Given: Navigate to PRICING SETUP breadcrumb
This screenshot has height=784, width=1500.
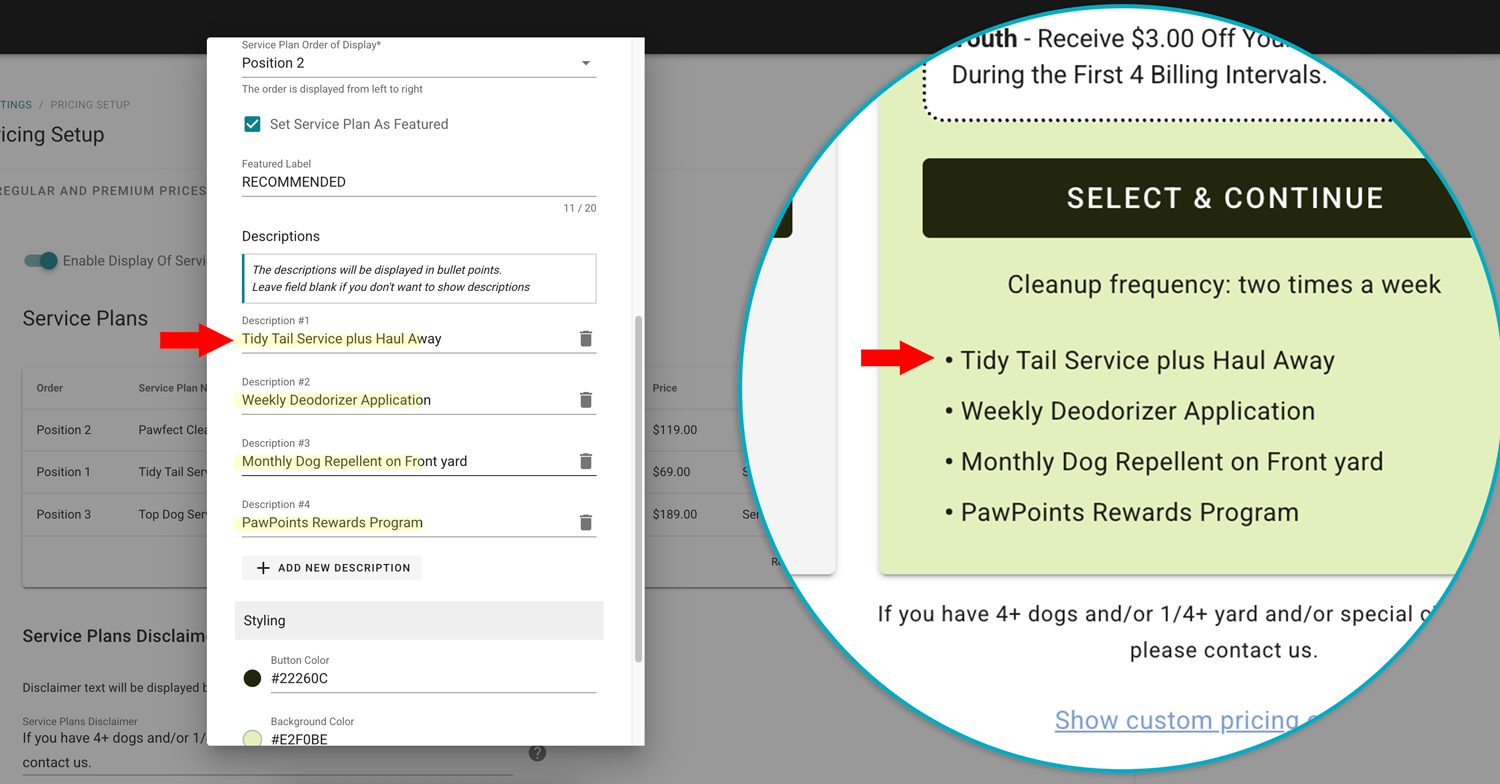Looking at the screenshot, I should [90, 105].
